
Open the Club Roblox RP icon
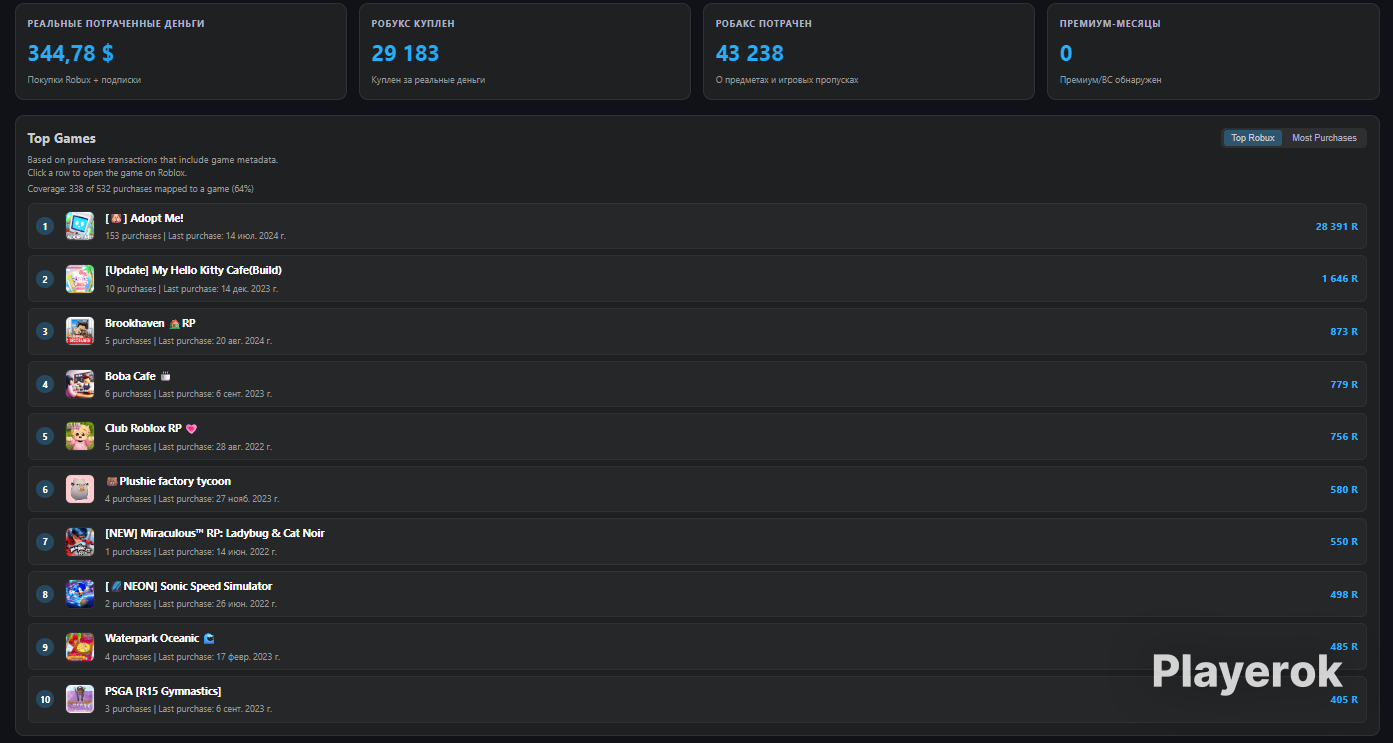click(80, 436)
